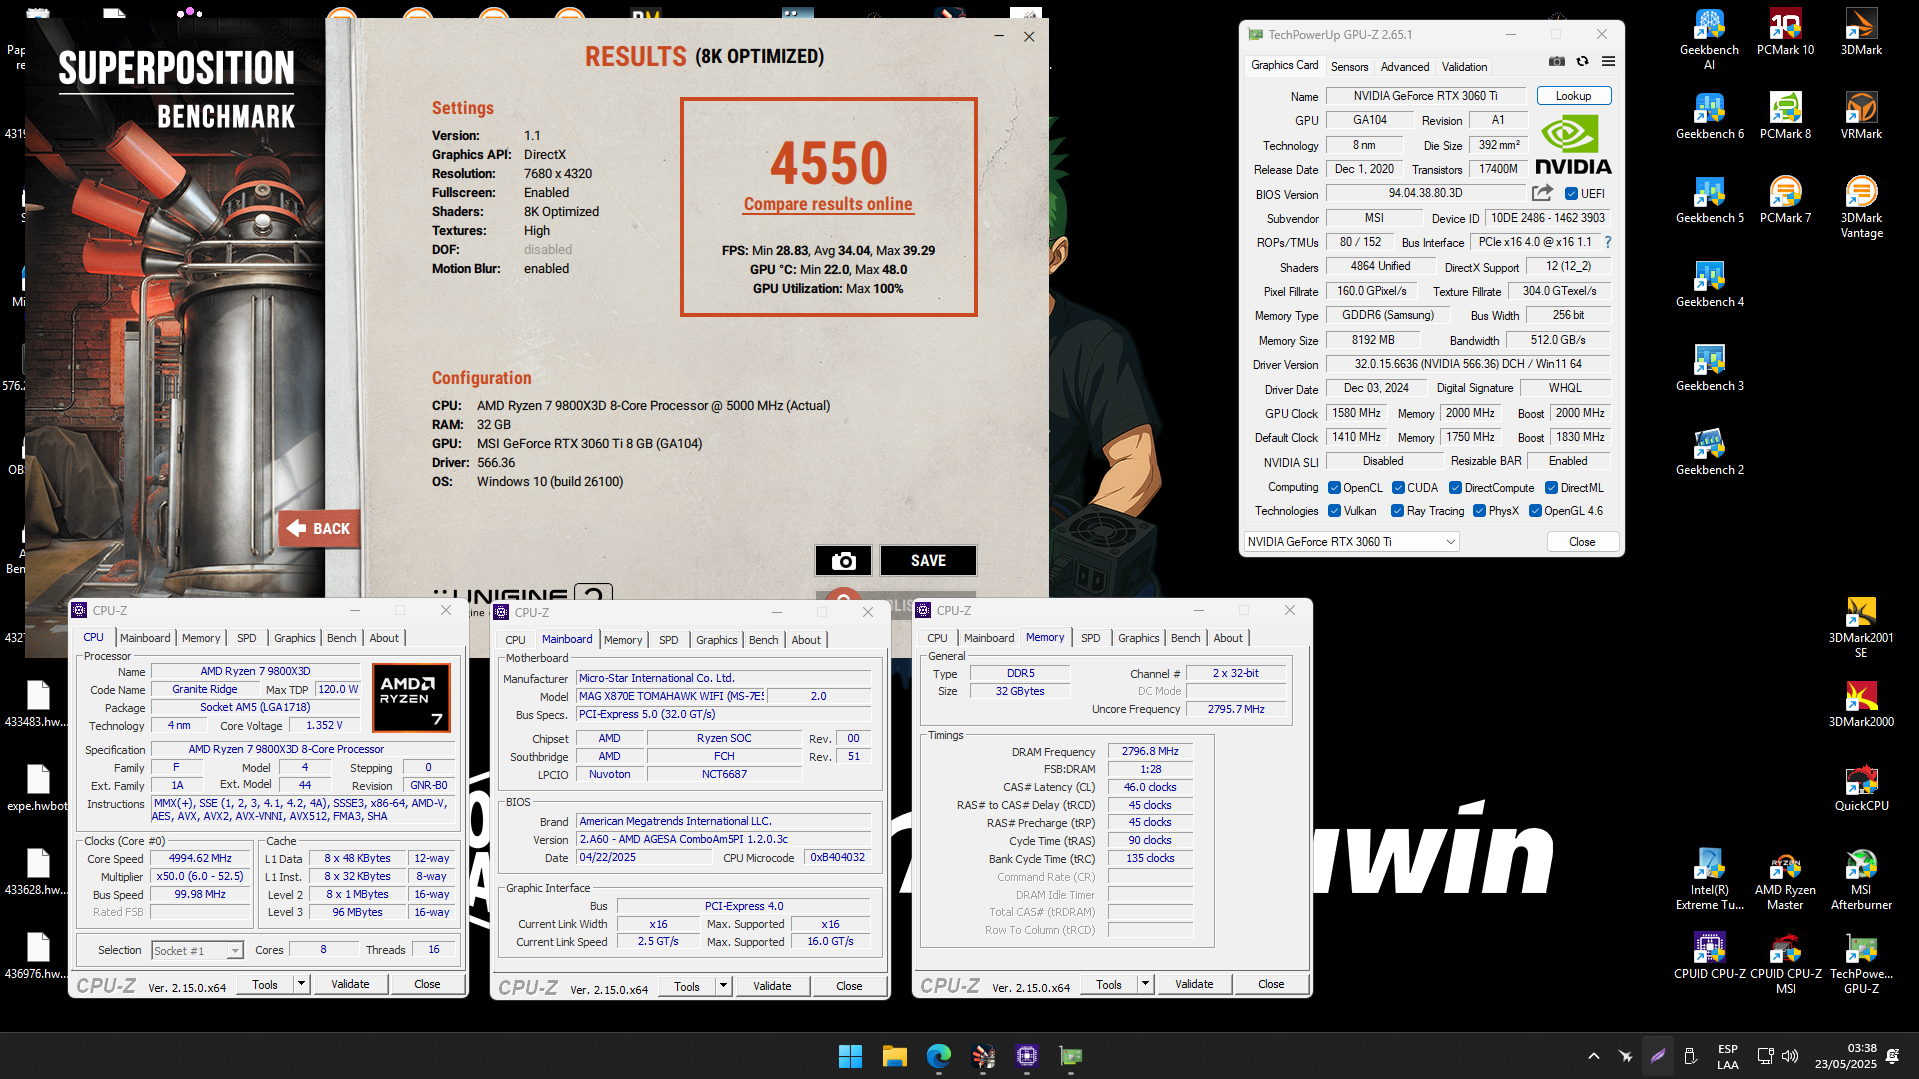Image resolution: width=1919 pixels, height=1079 pixels.
Task: Click the GPU-Z refresh icon
Action: point(1582,61)
